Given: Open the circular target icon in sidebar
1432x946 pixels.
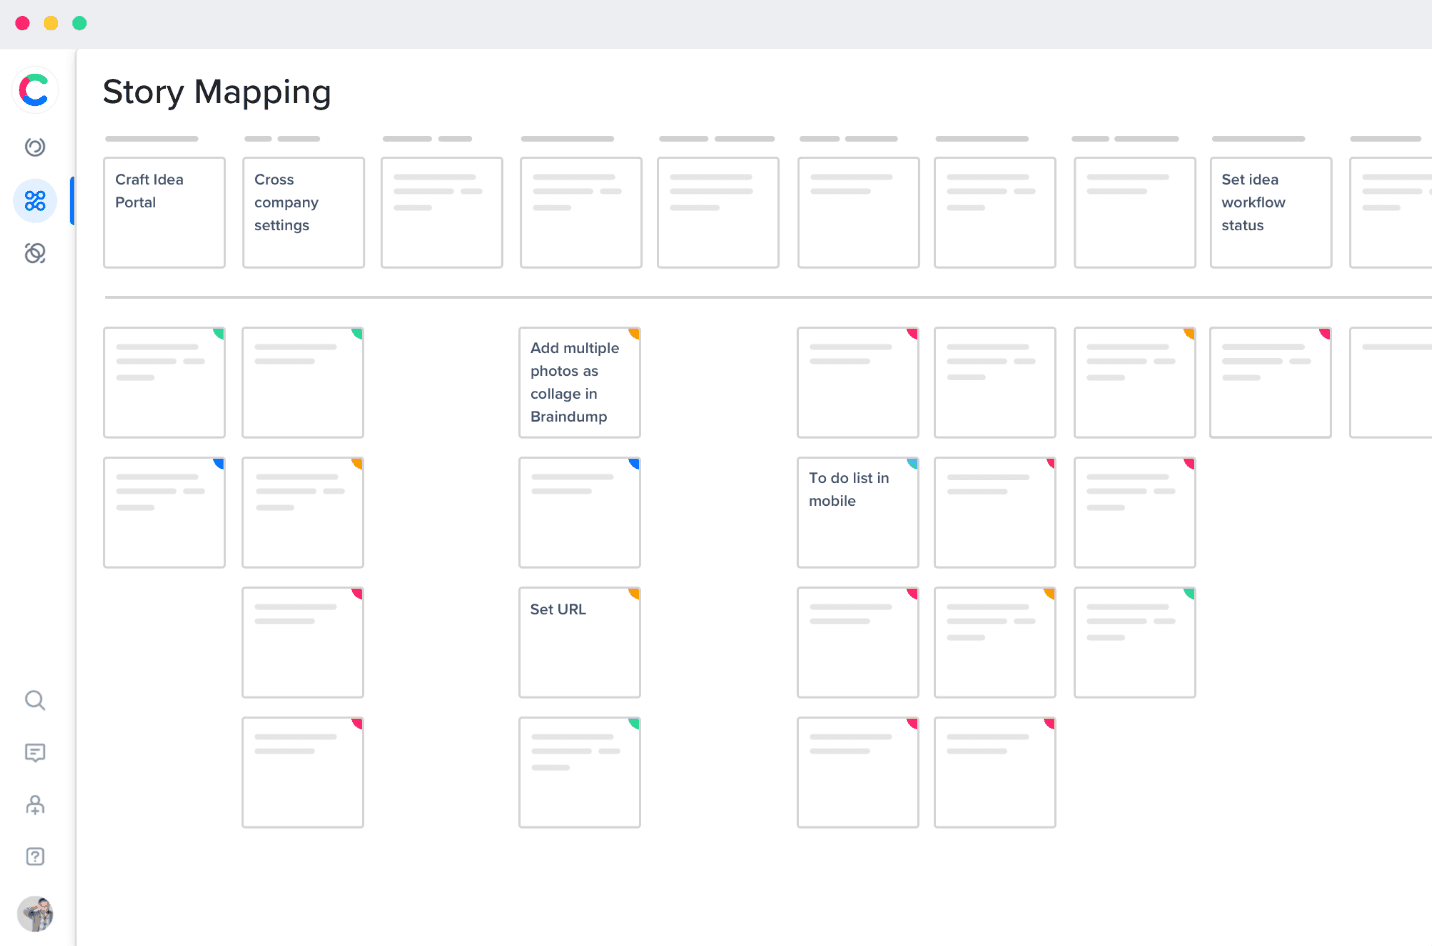Looking at the screenshot, I should pos(35,147).
